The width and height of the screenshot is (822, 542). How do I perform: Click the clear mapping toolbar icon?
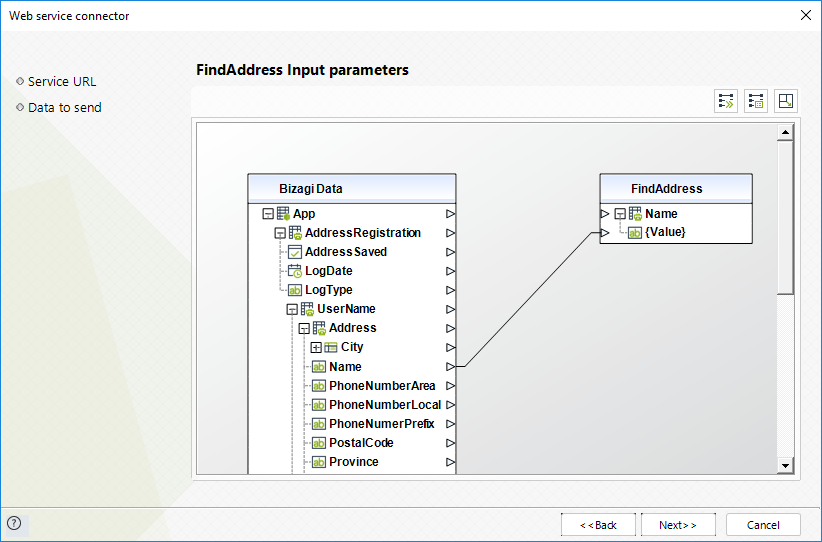(x=756, y=101)
